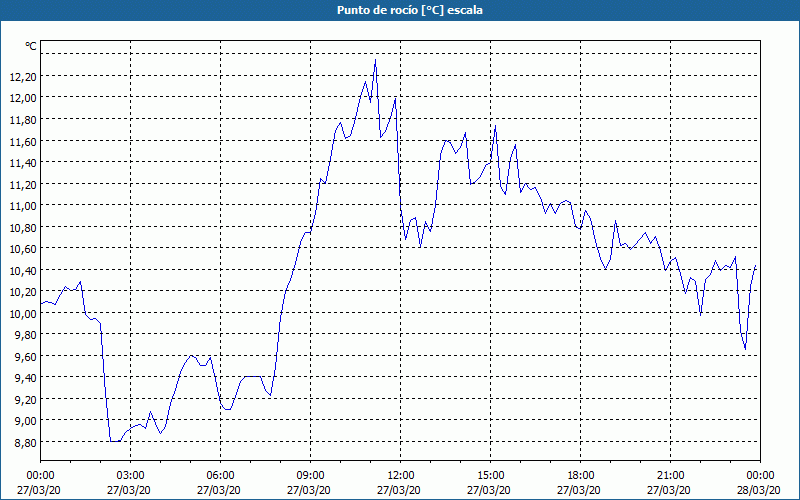
Task: Click the 10,60 y-axis label
Action: click(23, 249)
